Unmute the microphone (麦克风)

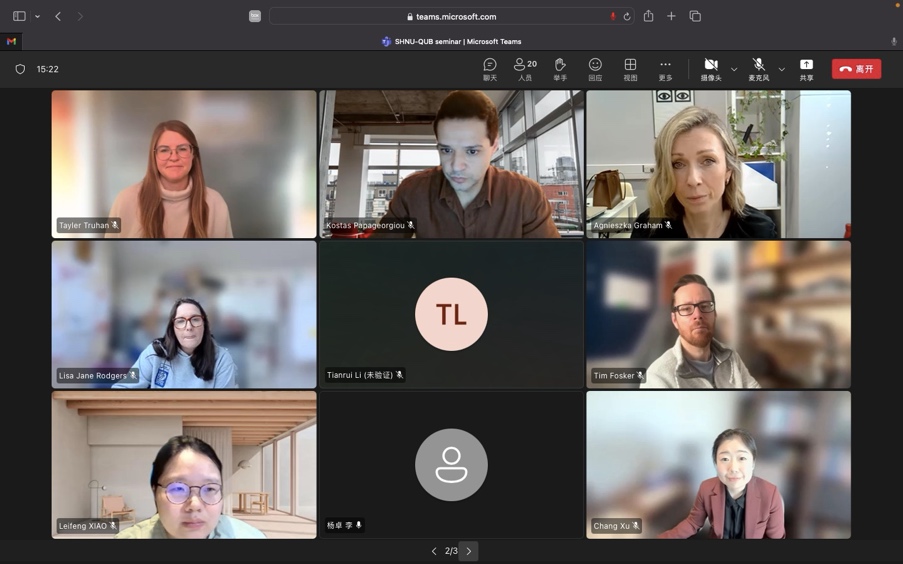pos(759,69)
